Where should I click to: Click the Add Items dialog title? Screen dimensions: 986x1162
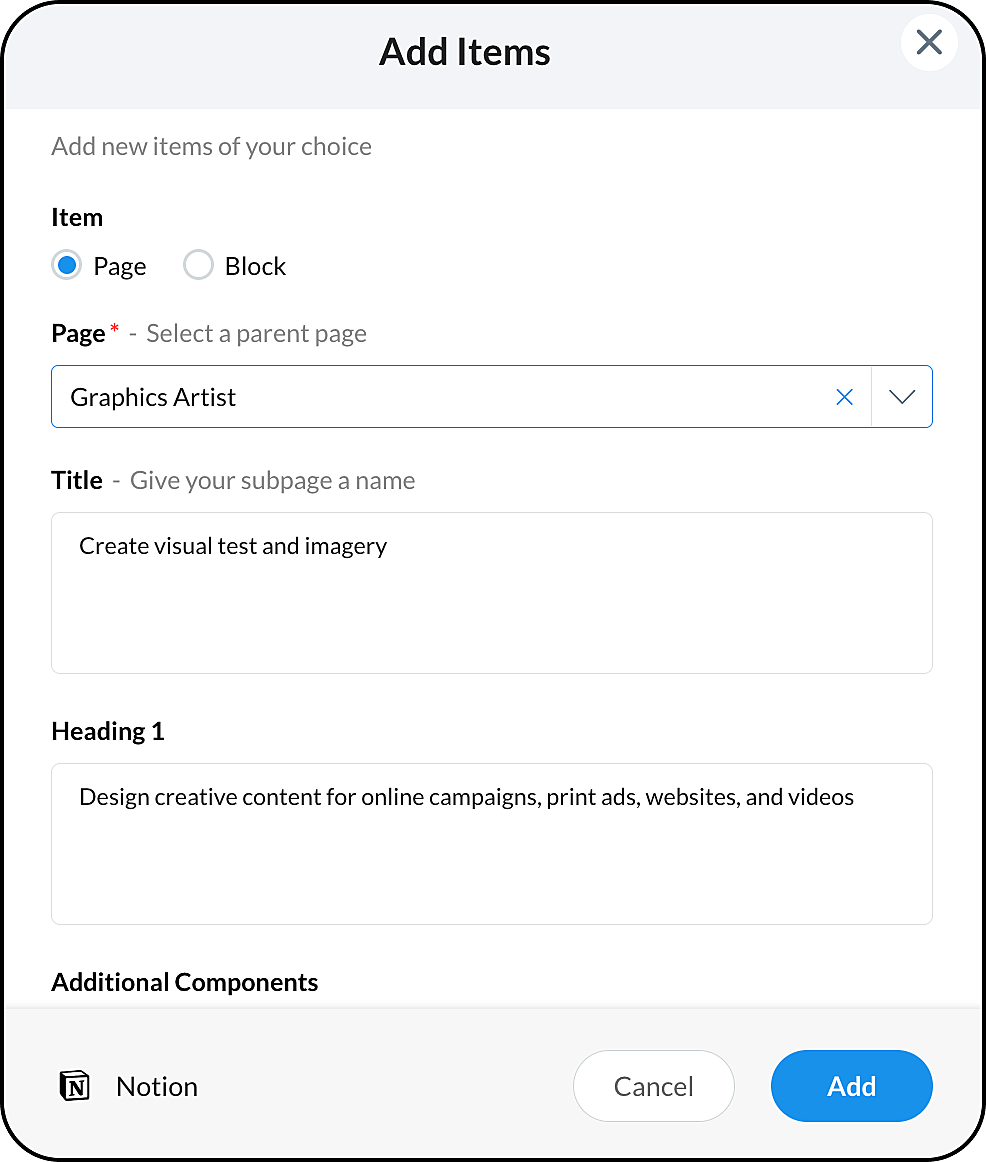pos(465,52)
